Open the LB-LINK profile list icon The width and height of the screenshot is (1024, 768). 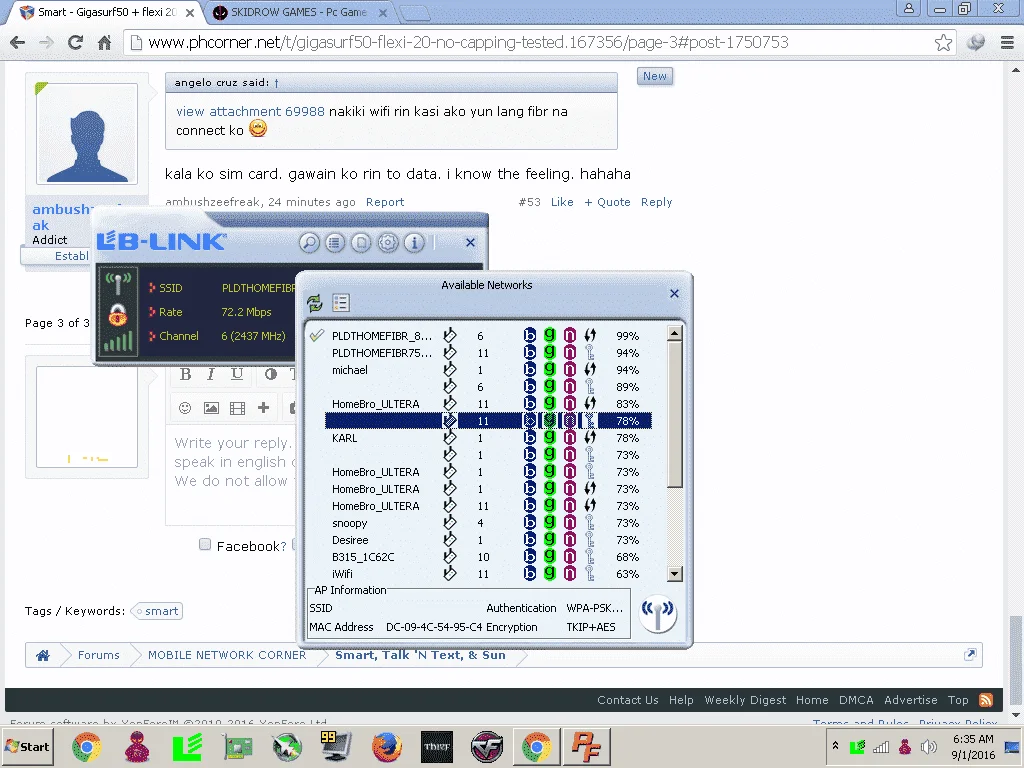coord(335,243)
